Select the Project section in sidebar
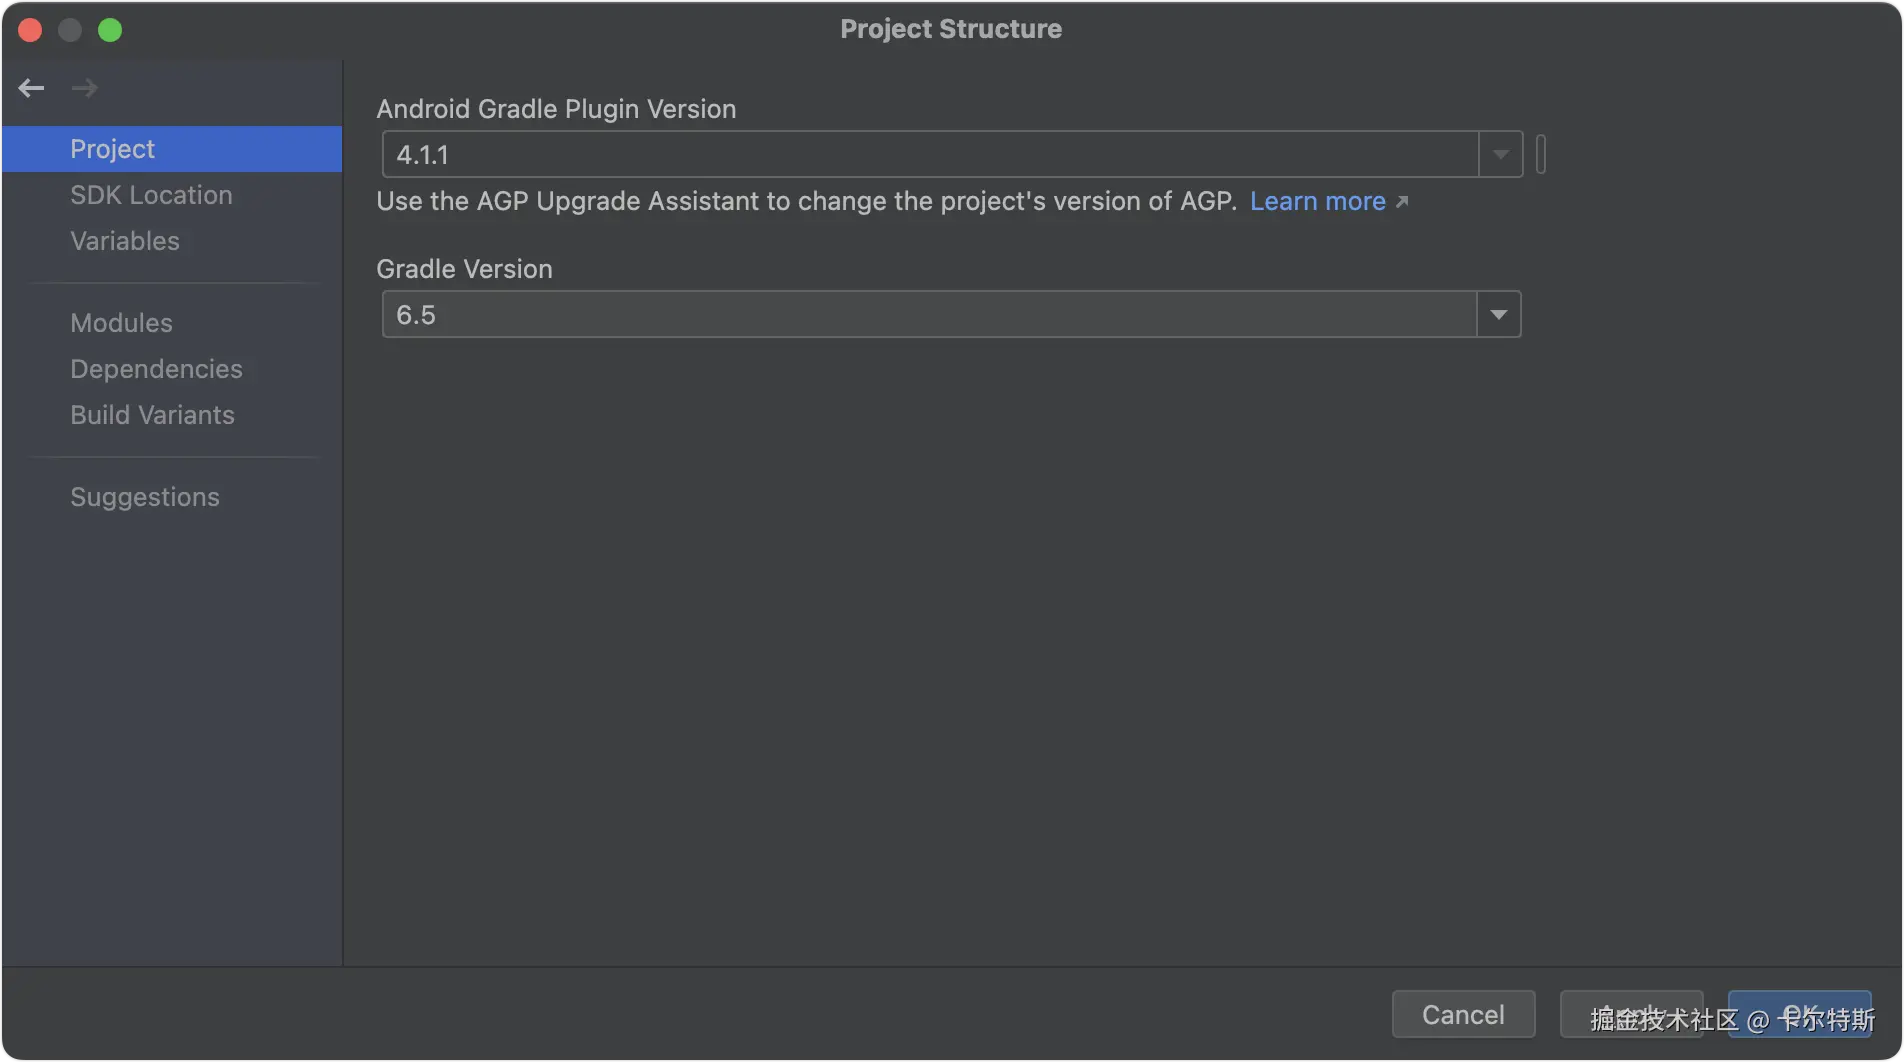The width and height of the screenshot is (1904, 1062). (112, 149)
